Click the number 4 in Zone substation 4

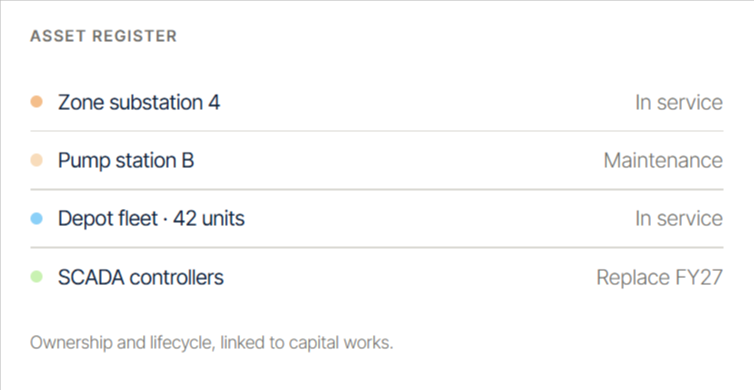[214, 102]
